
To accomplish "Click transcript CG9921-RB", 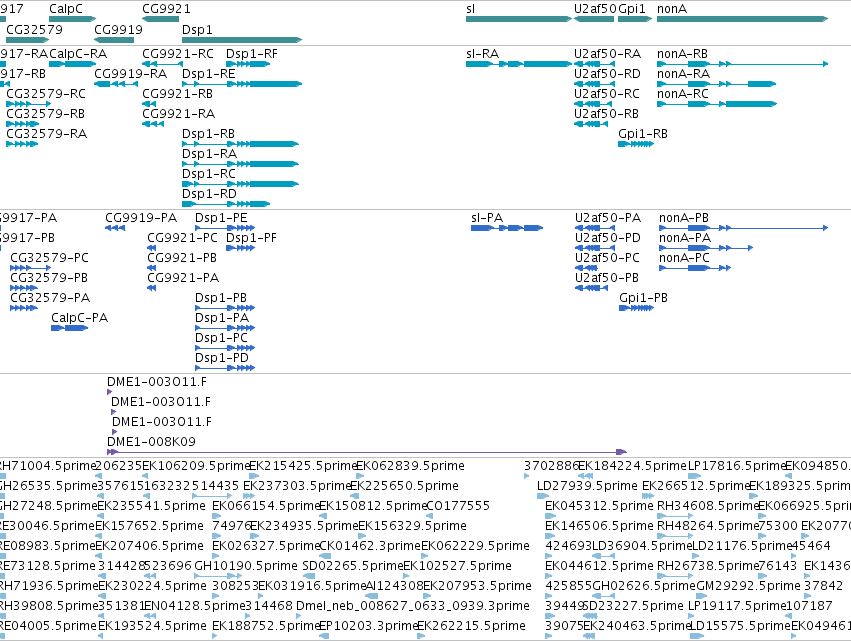I will pyautogui.click(x=149, y=104).
